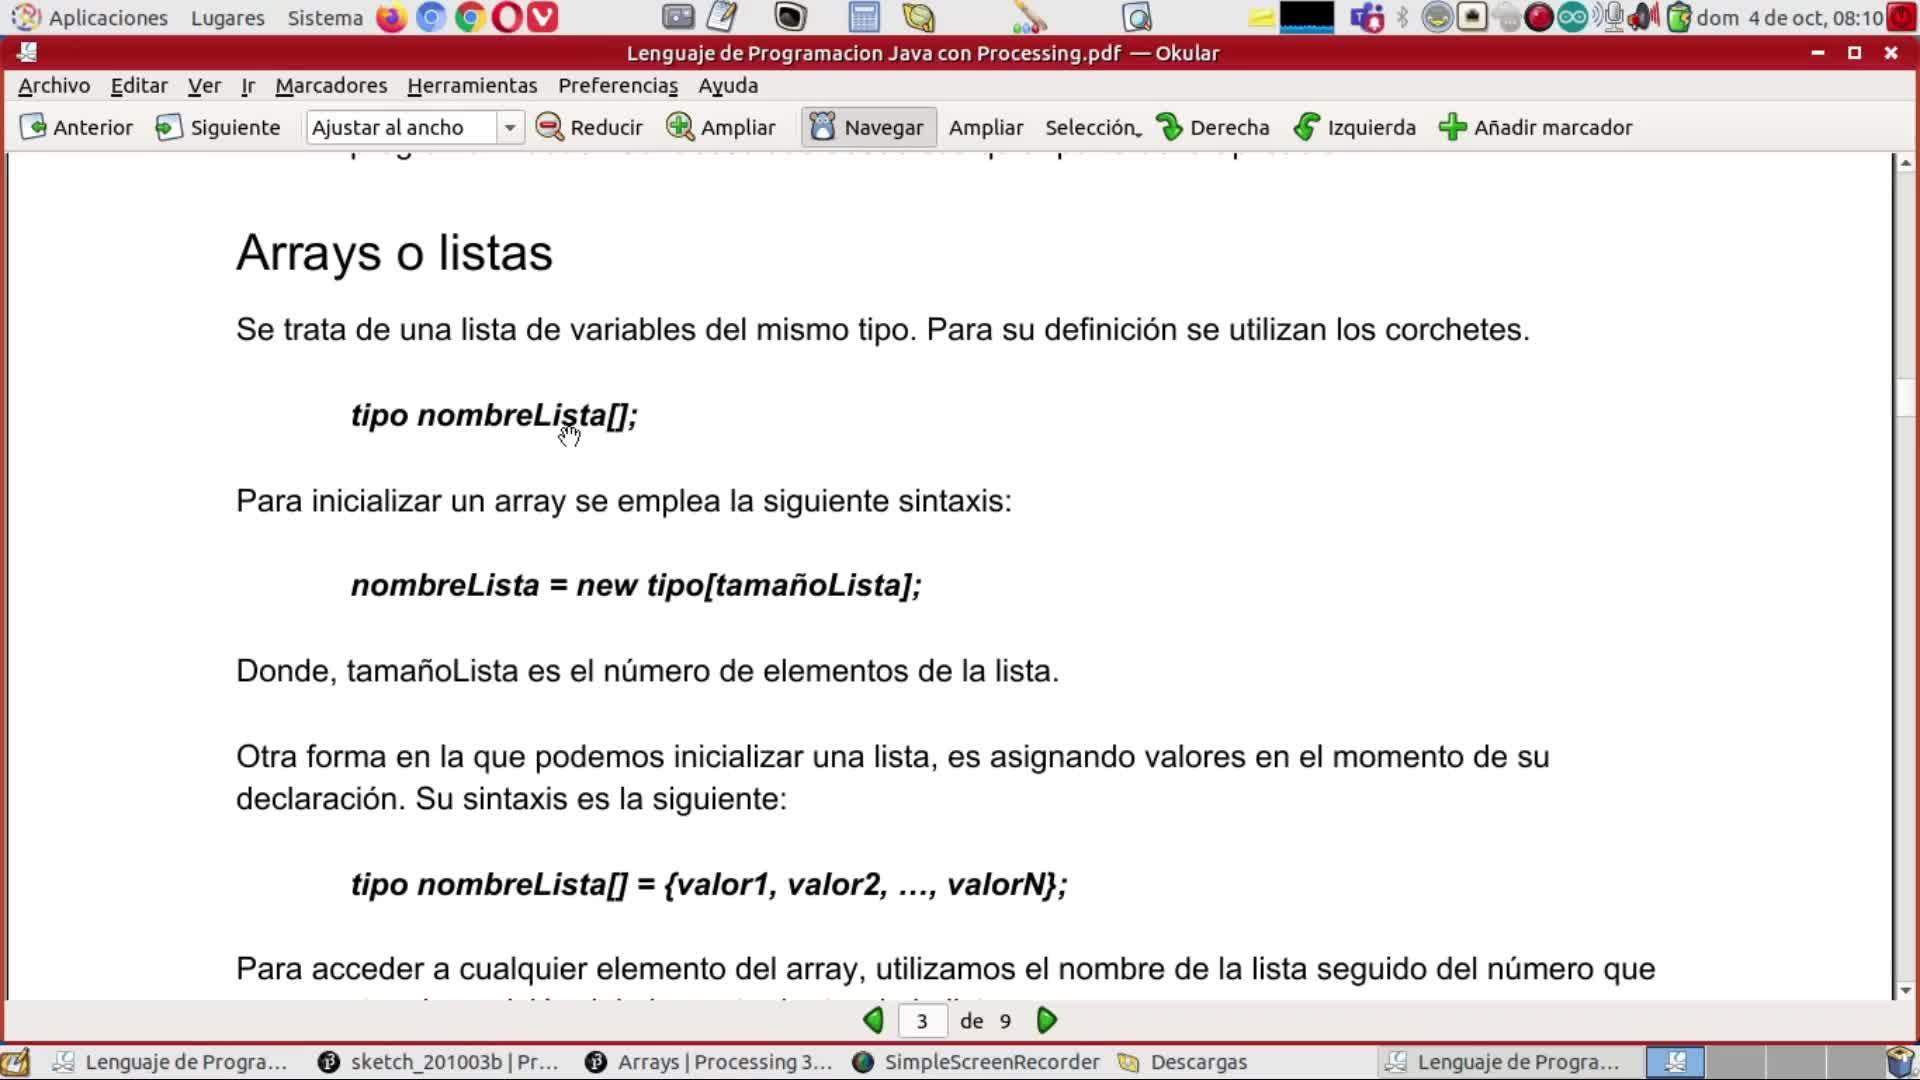Screen dimensions: 1920x1080
Task: Click the Anterior page icon
Action: pyautogui.click(x=33, y=127)
